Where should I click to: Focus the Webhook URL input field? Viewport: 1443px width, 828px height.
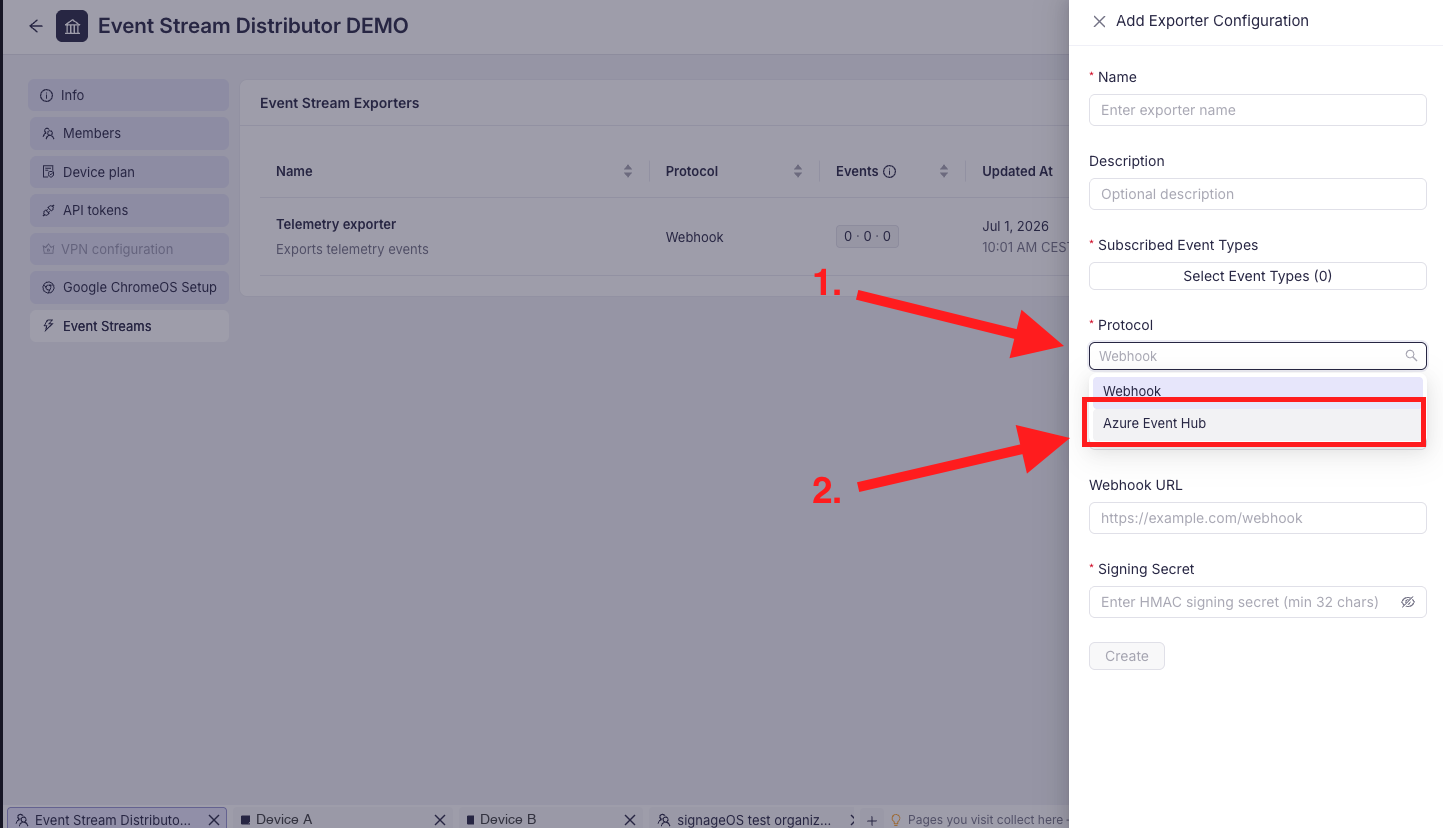point(1257,518)
